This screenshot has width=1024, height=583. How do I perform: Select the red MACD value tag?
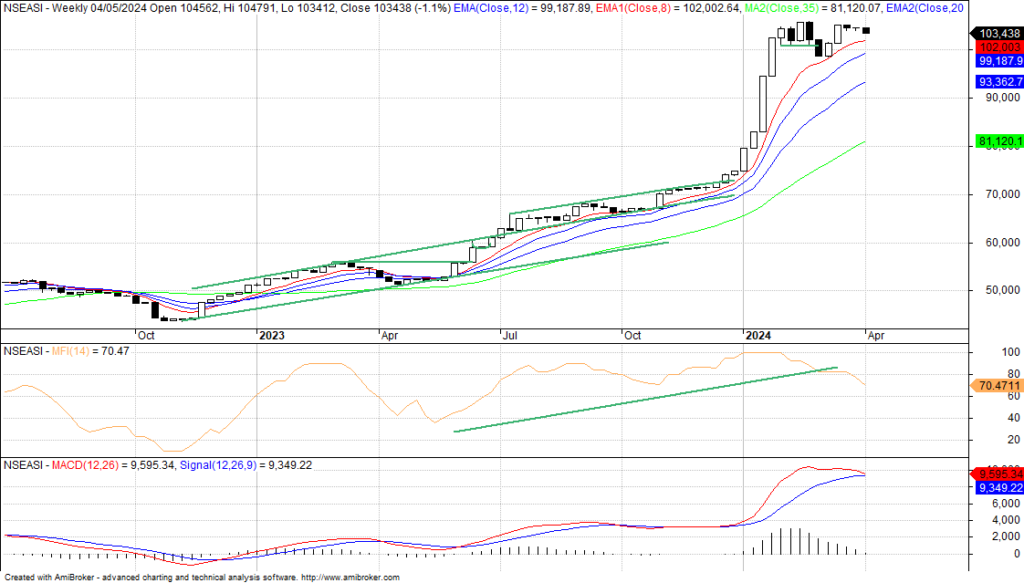(998, 474)
